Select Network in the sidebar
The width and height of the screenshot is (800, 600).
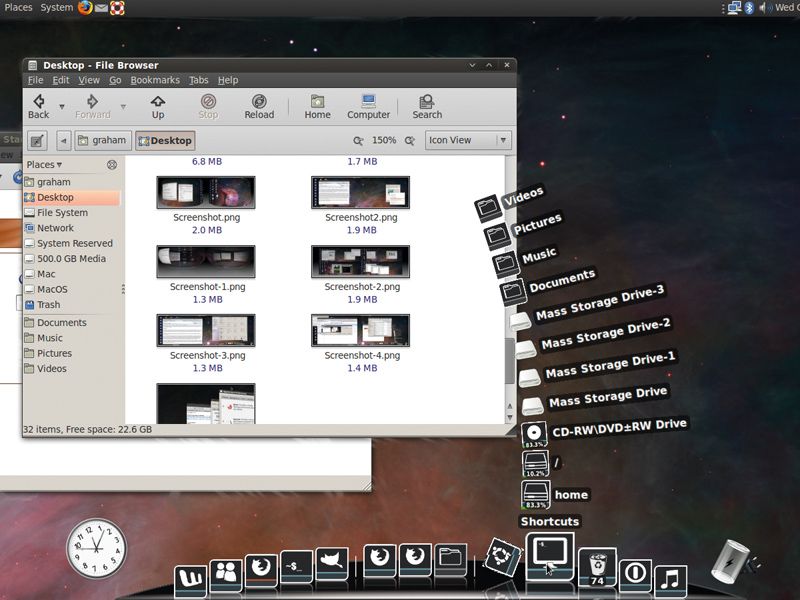[x=58, y=227]
